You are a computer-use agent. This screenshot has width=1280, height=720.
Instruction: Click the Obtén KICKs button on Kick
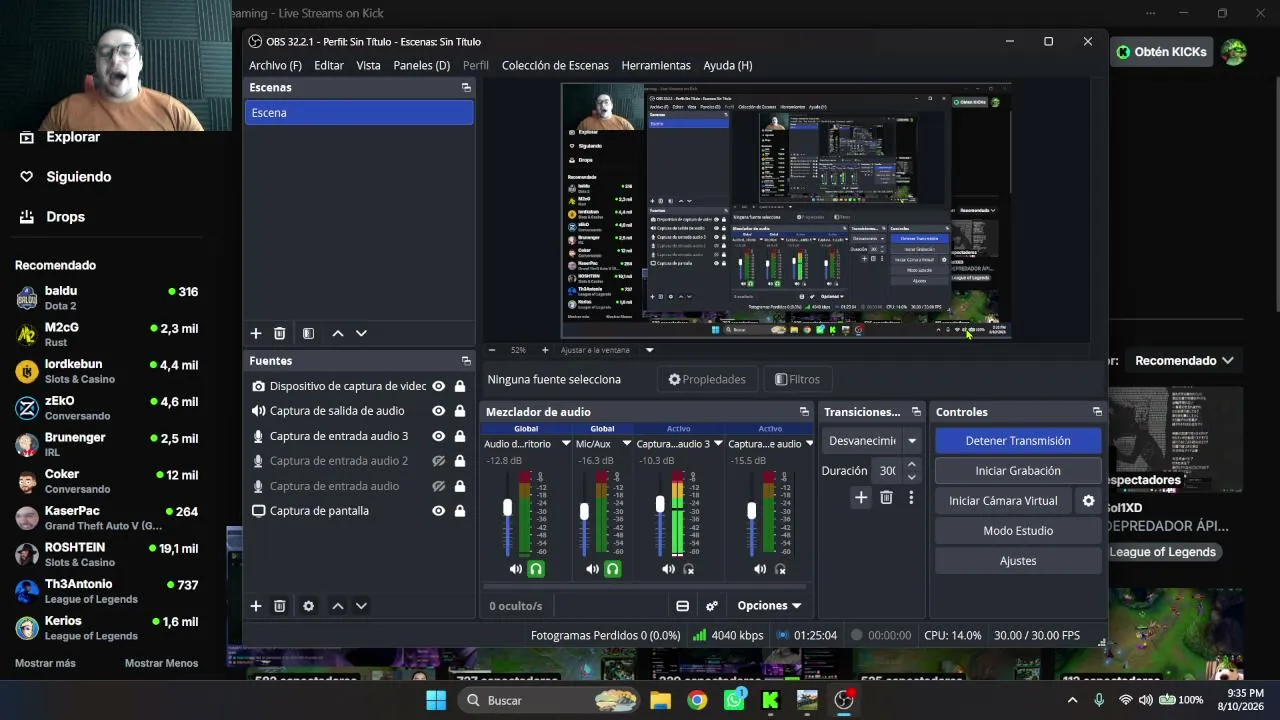pyautogui.click(x=1161, y=52)
